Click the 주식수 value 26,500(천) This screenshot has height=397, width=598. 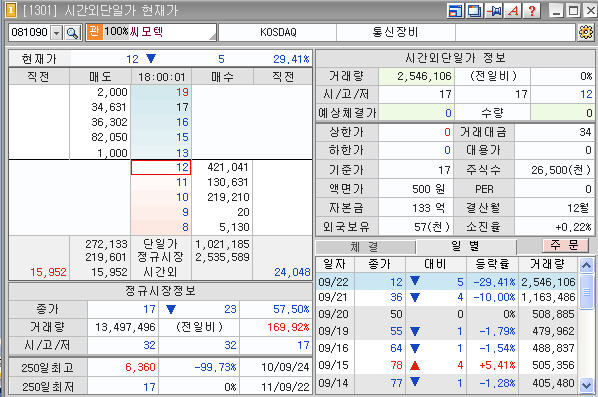click(x=554, y=170)
